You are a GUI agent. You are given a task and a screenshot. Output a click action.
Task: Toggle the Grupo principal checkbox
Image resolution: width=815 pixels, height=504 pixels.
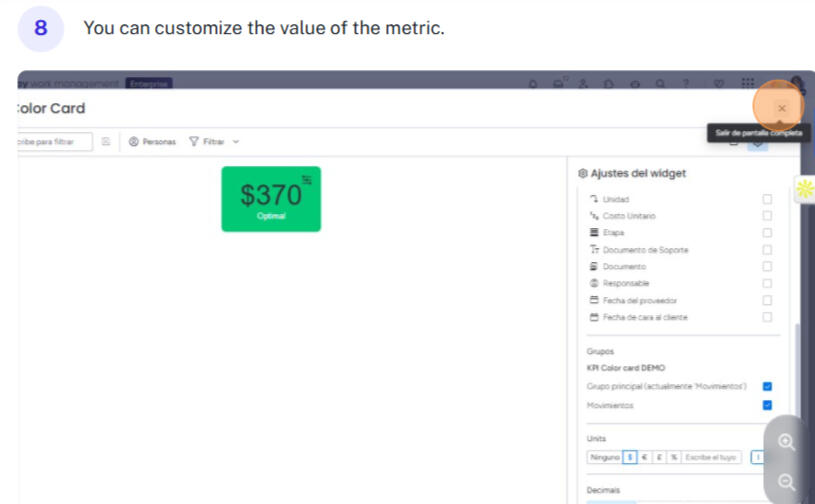767,386
